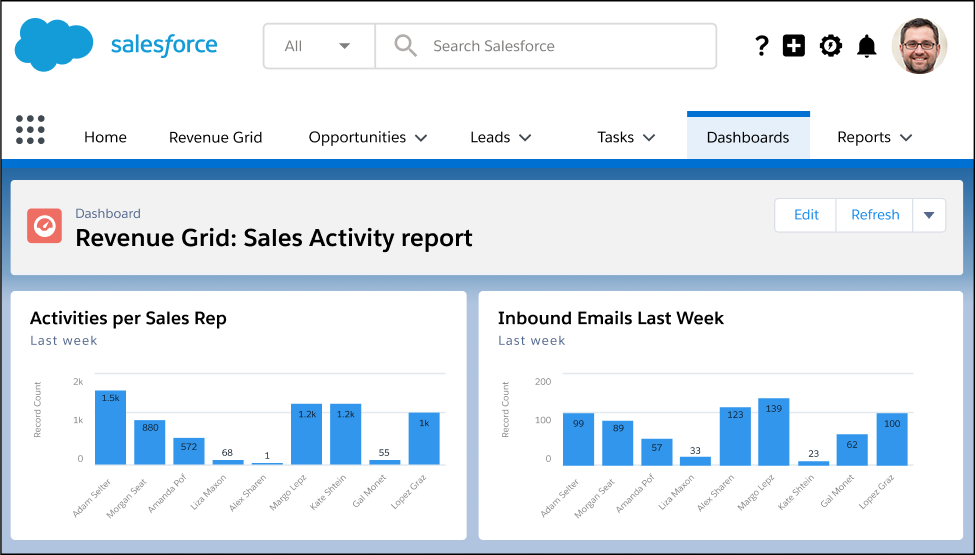Expand the Tasks tab chevron
This screenshot has width=976, height=555.
point(649,138)
